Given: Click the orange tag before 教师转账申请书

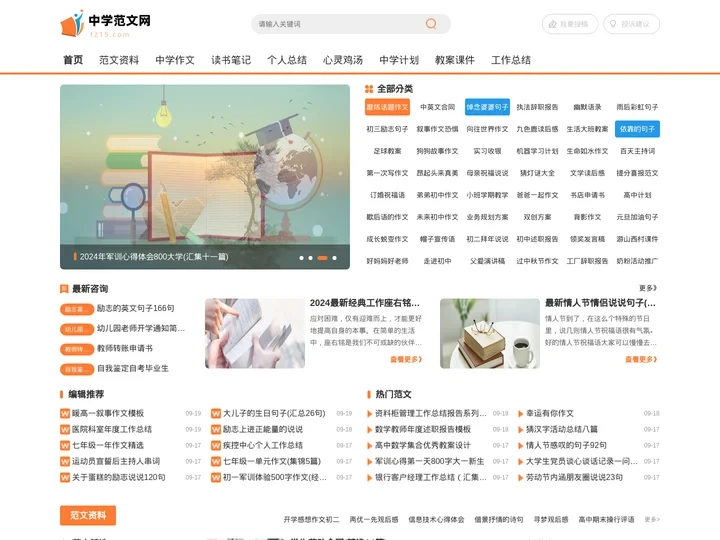Looking at the screenshot, I should pos(77,349).
